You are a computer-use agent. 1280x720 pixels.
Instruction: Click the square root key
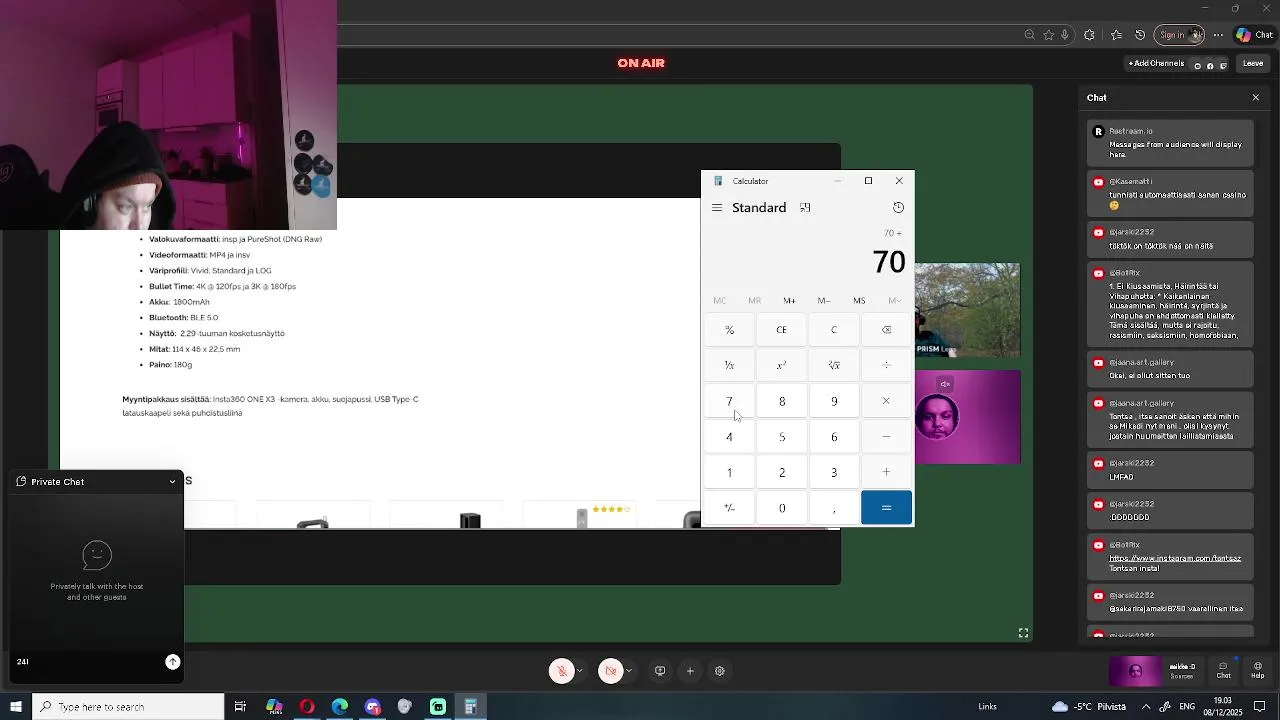[x=834, y=365]
